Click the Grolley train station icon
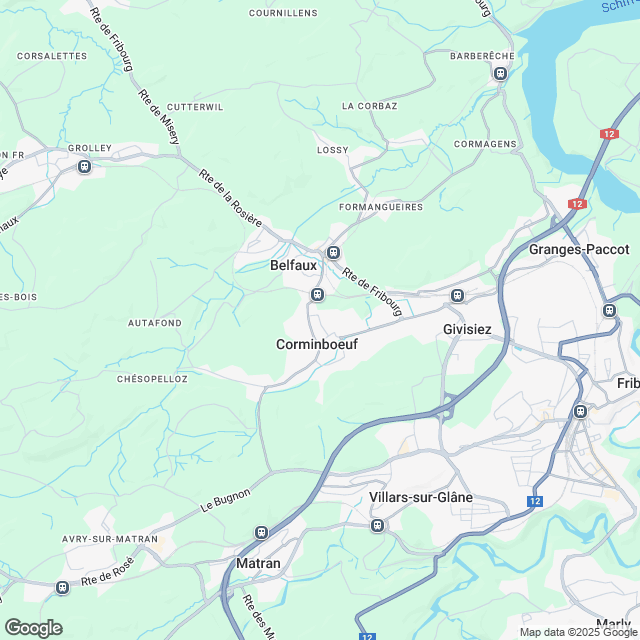Image resolution: width=640 pixels, height=640 pixels. [x=84, y=167]
